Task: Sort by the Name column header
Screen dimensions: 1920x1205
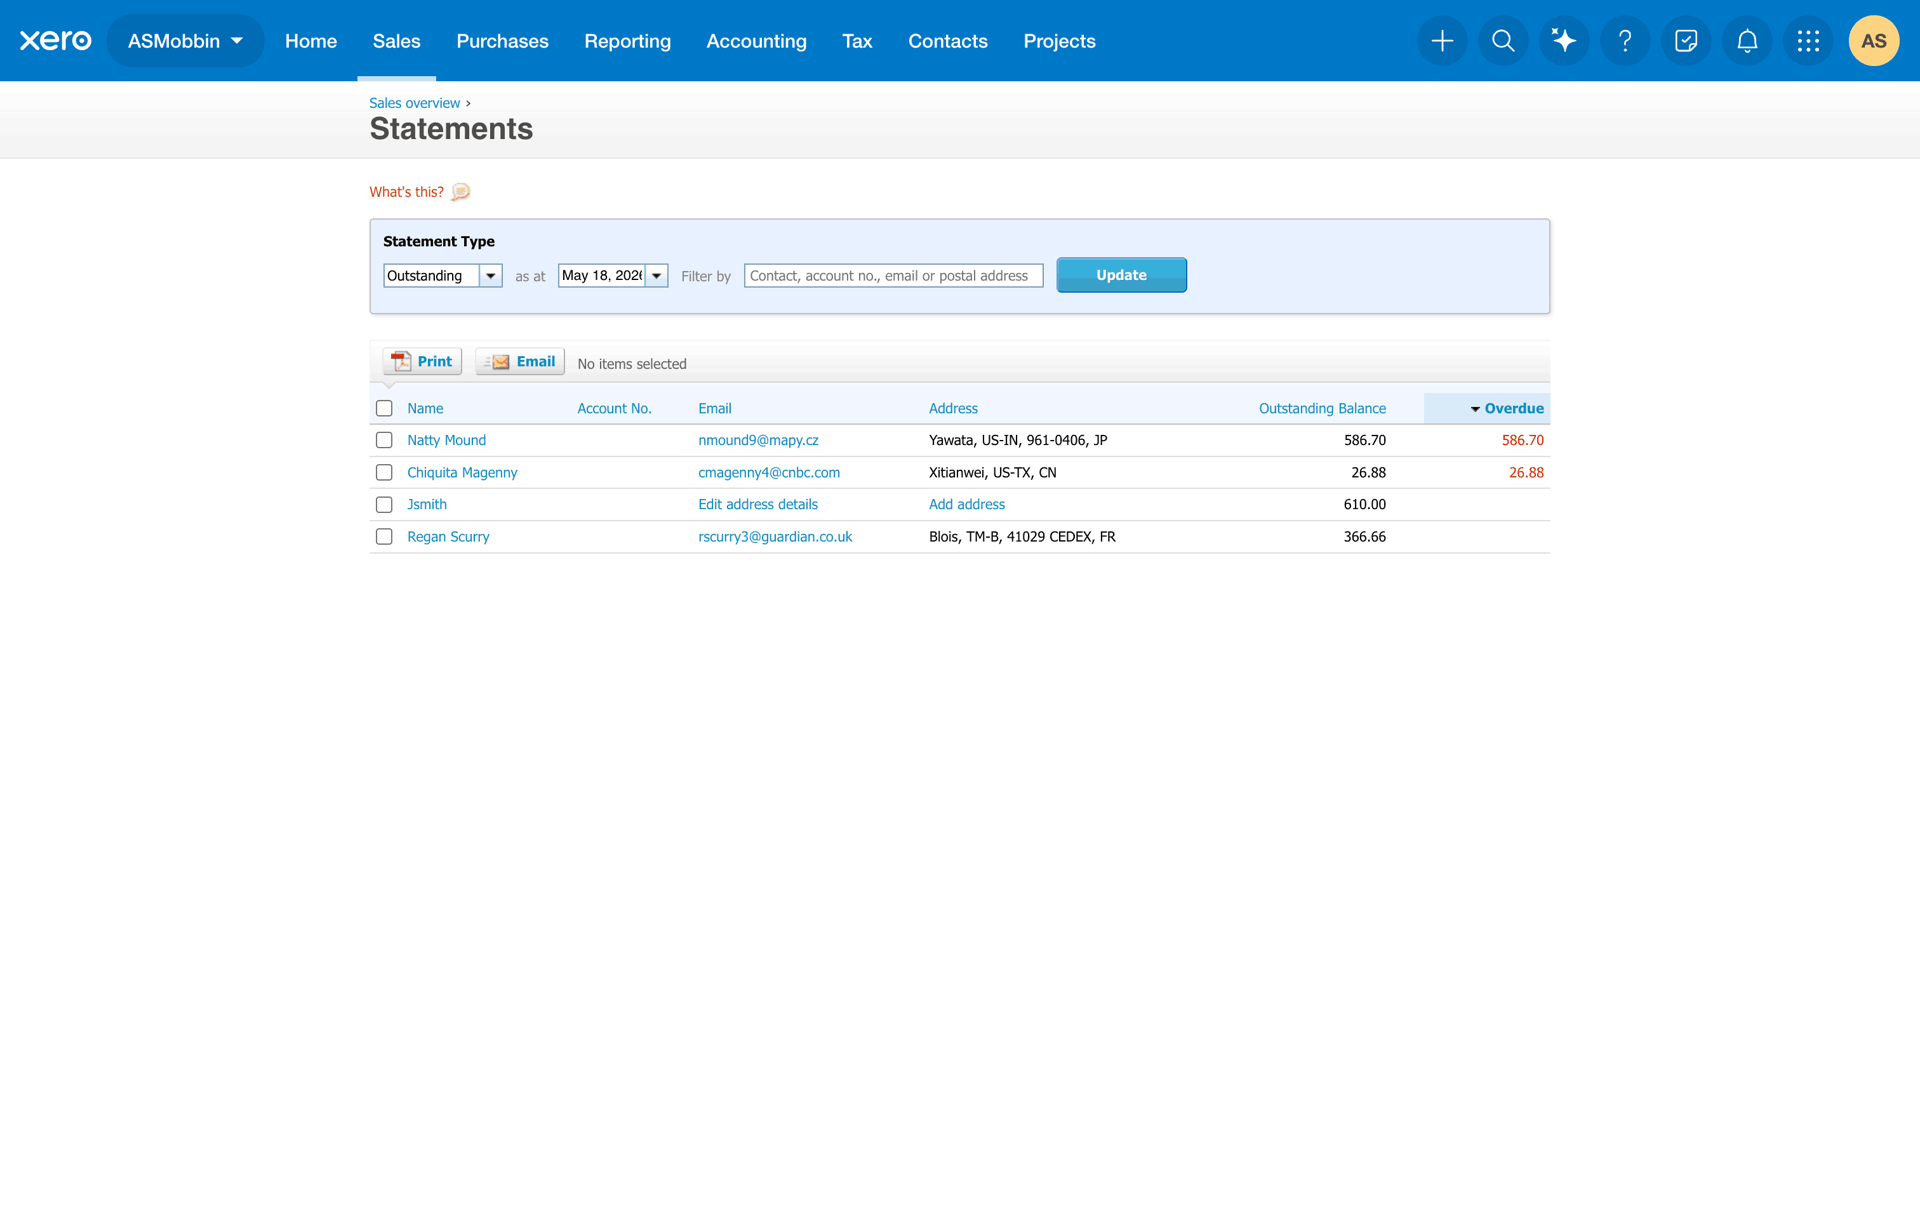Action: click(425, 408)
